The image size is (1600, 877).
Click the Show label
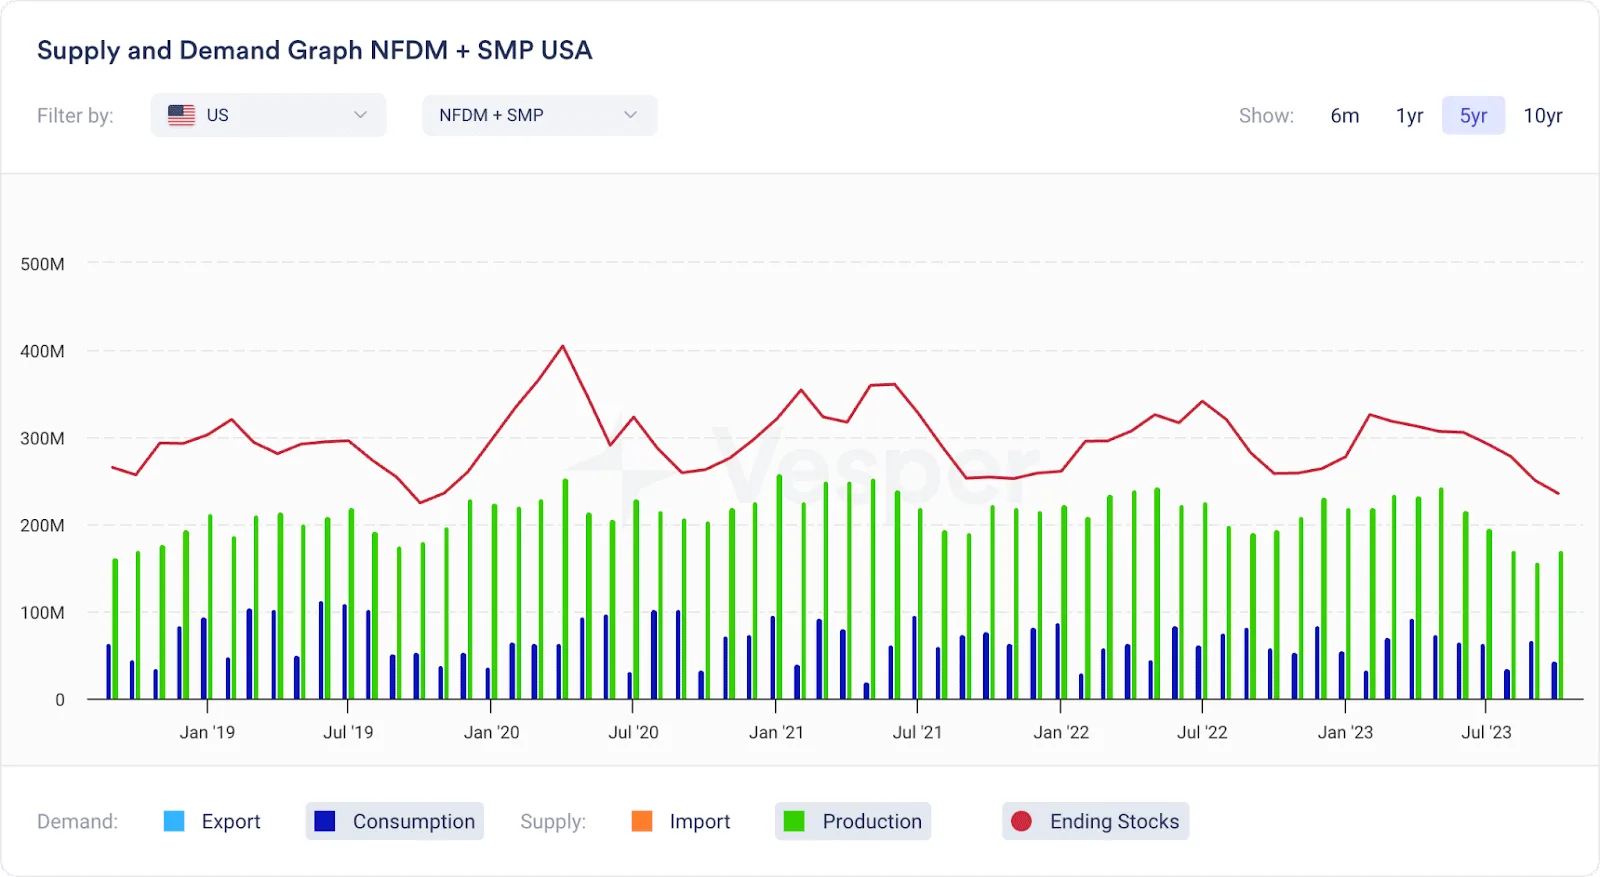(1266, 116)
